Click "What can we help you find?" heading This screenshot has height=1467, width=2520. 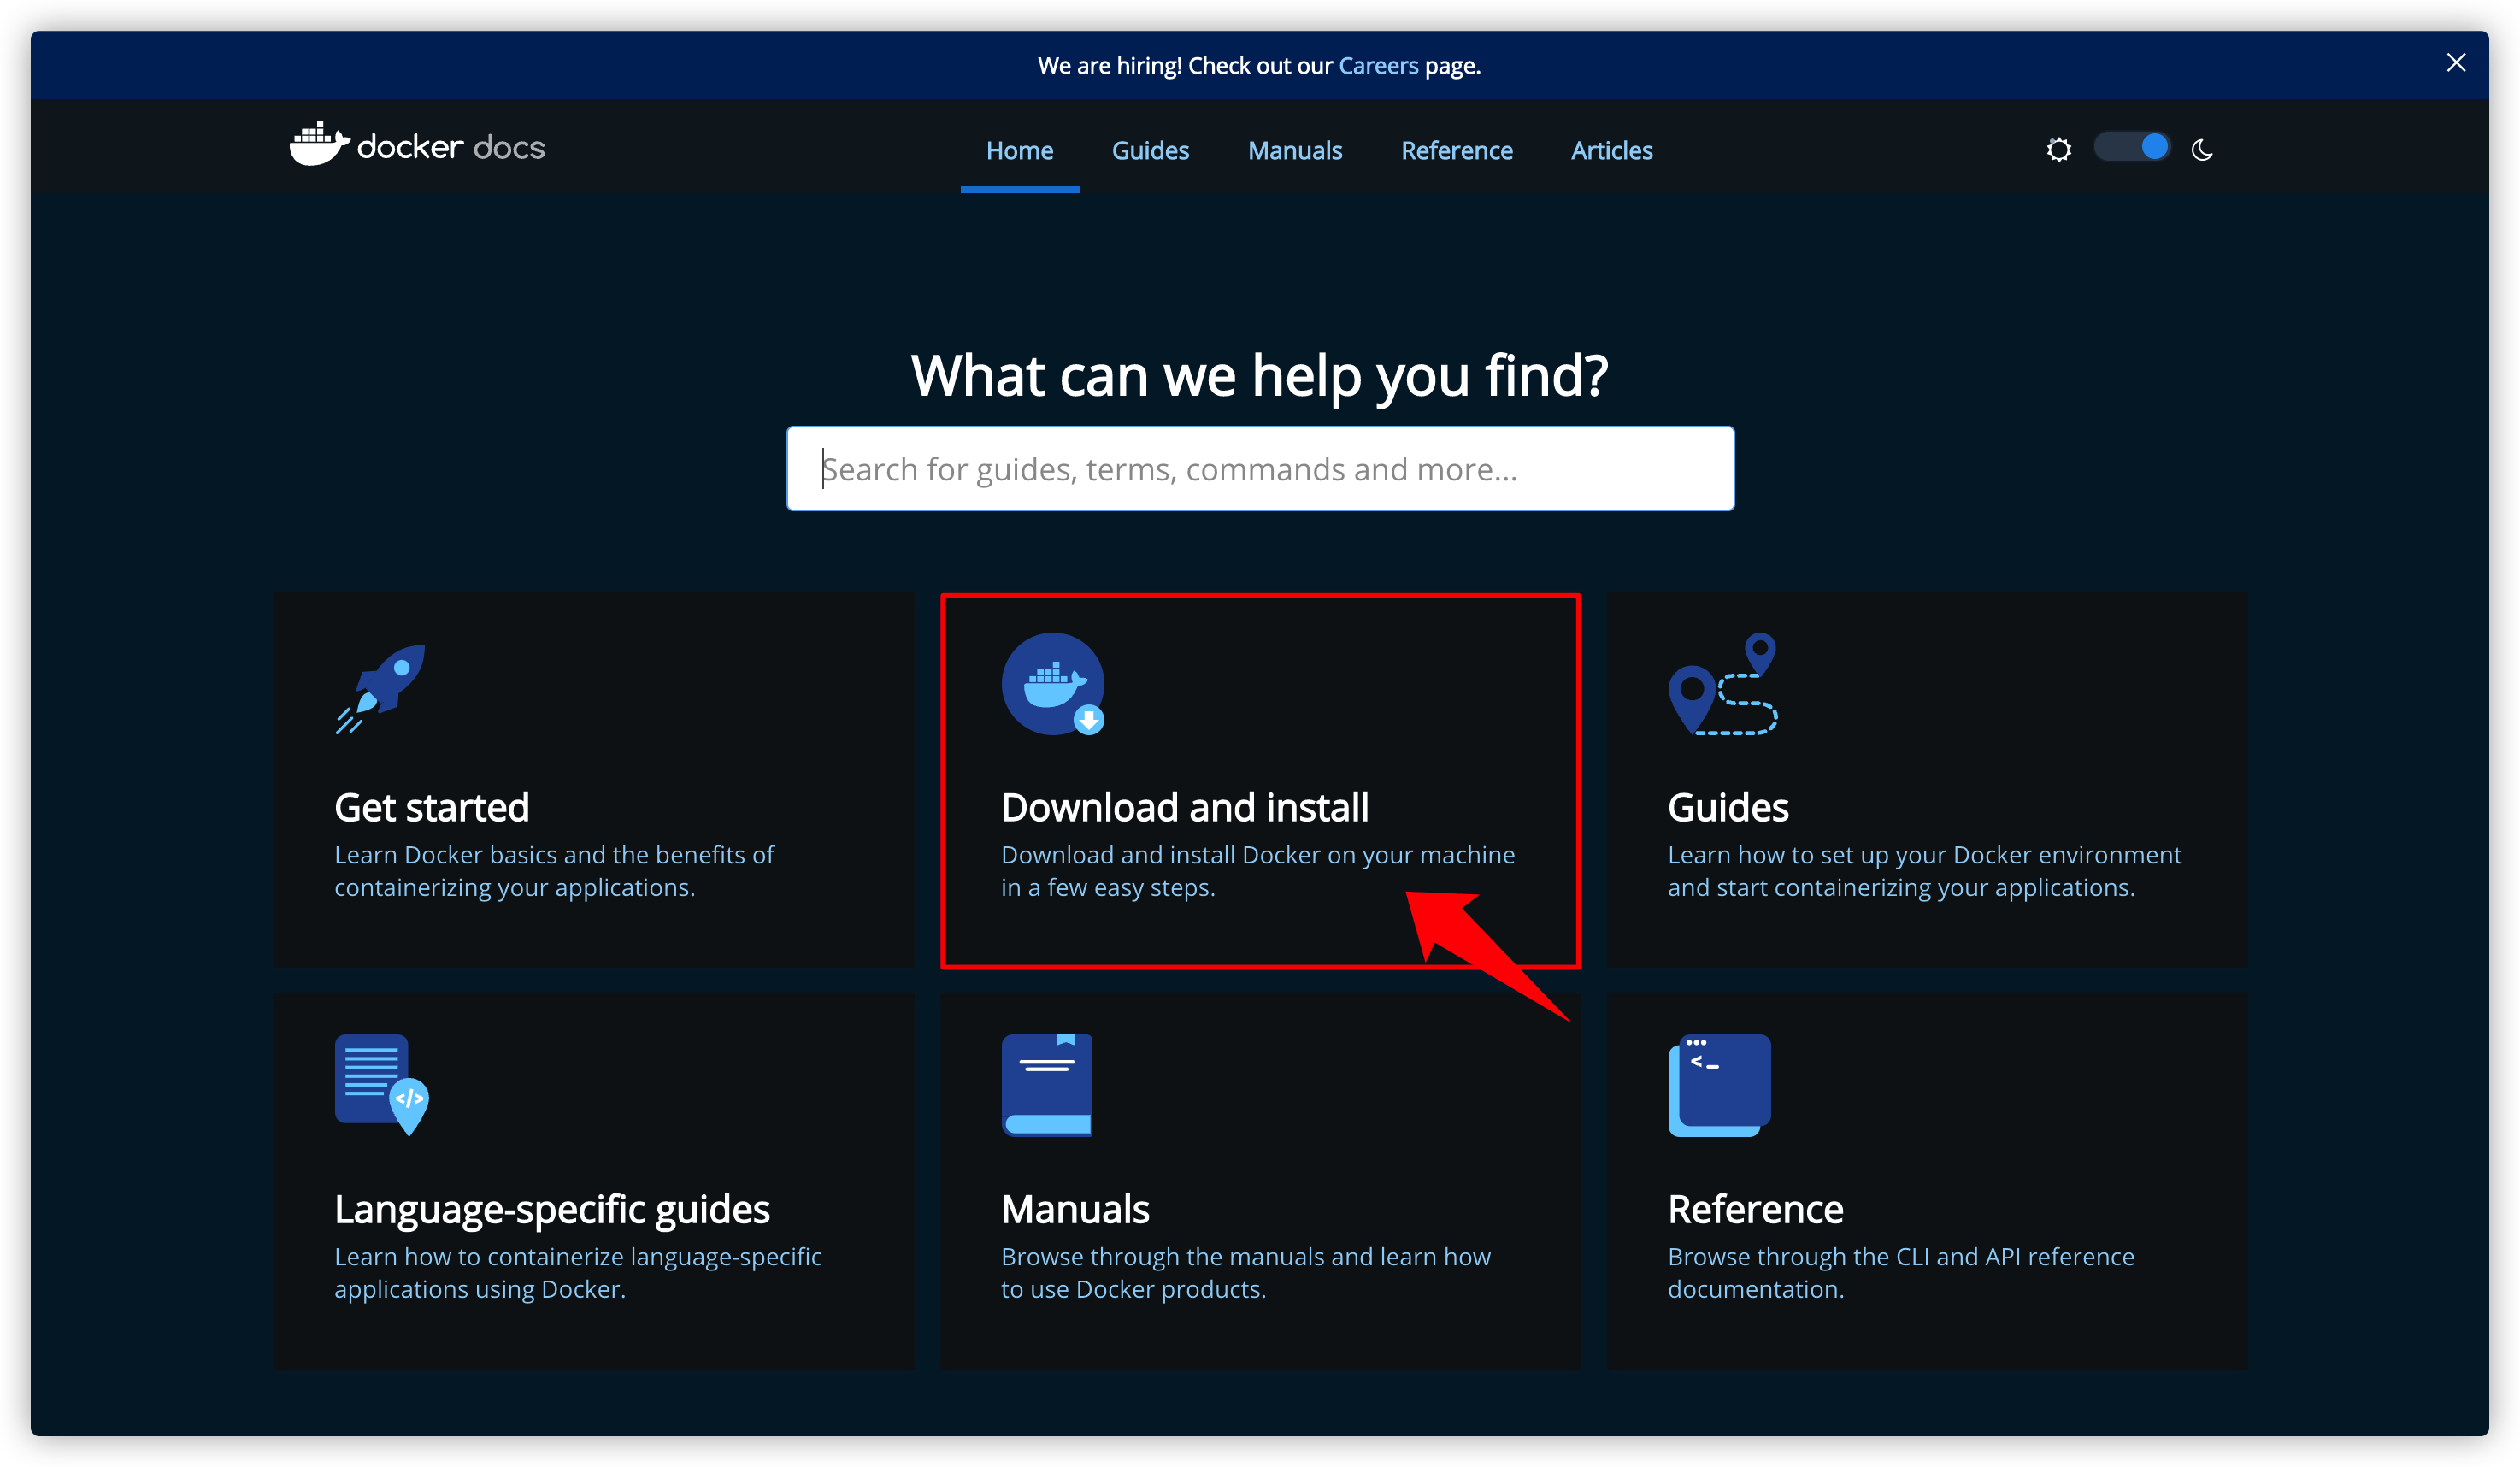[1260, 375]
